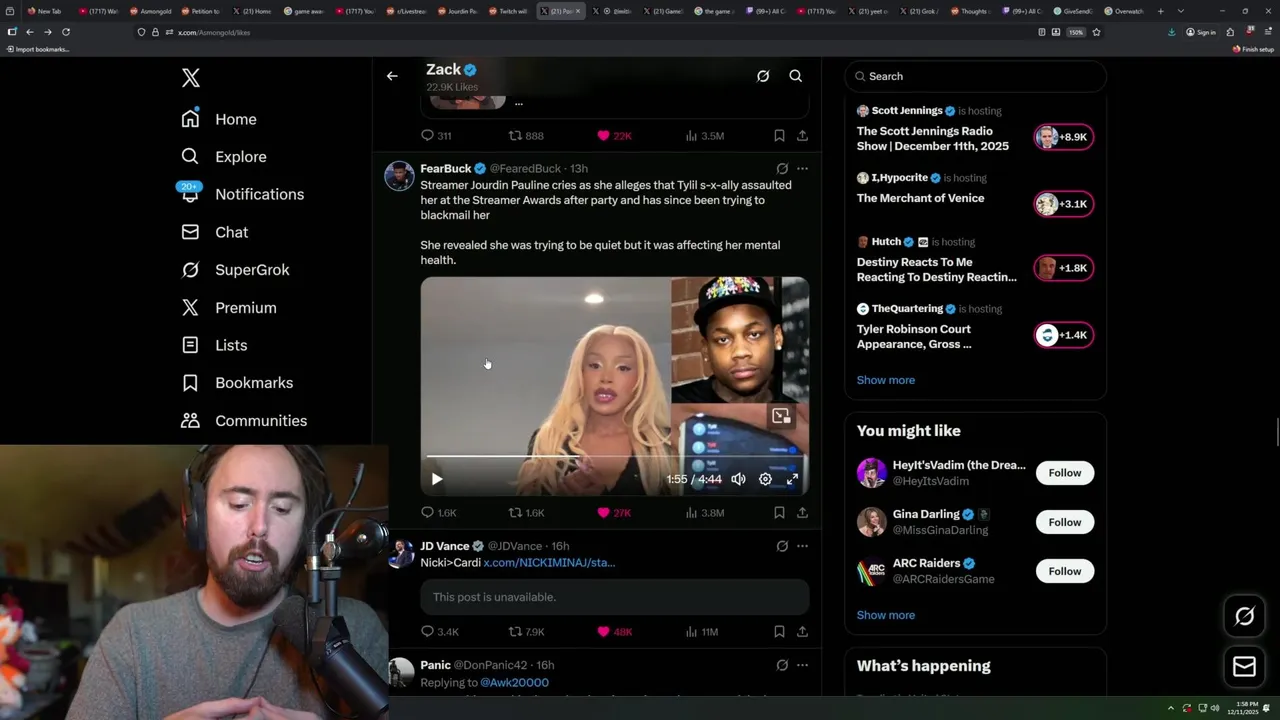Viewport: 1280px width, 720px height.
Task: Click the Grok icon in Zack profile header
Action: (x=763, y=76)
